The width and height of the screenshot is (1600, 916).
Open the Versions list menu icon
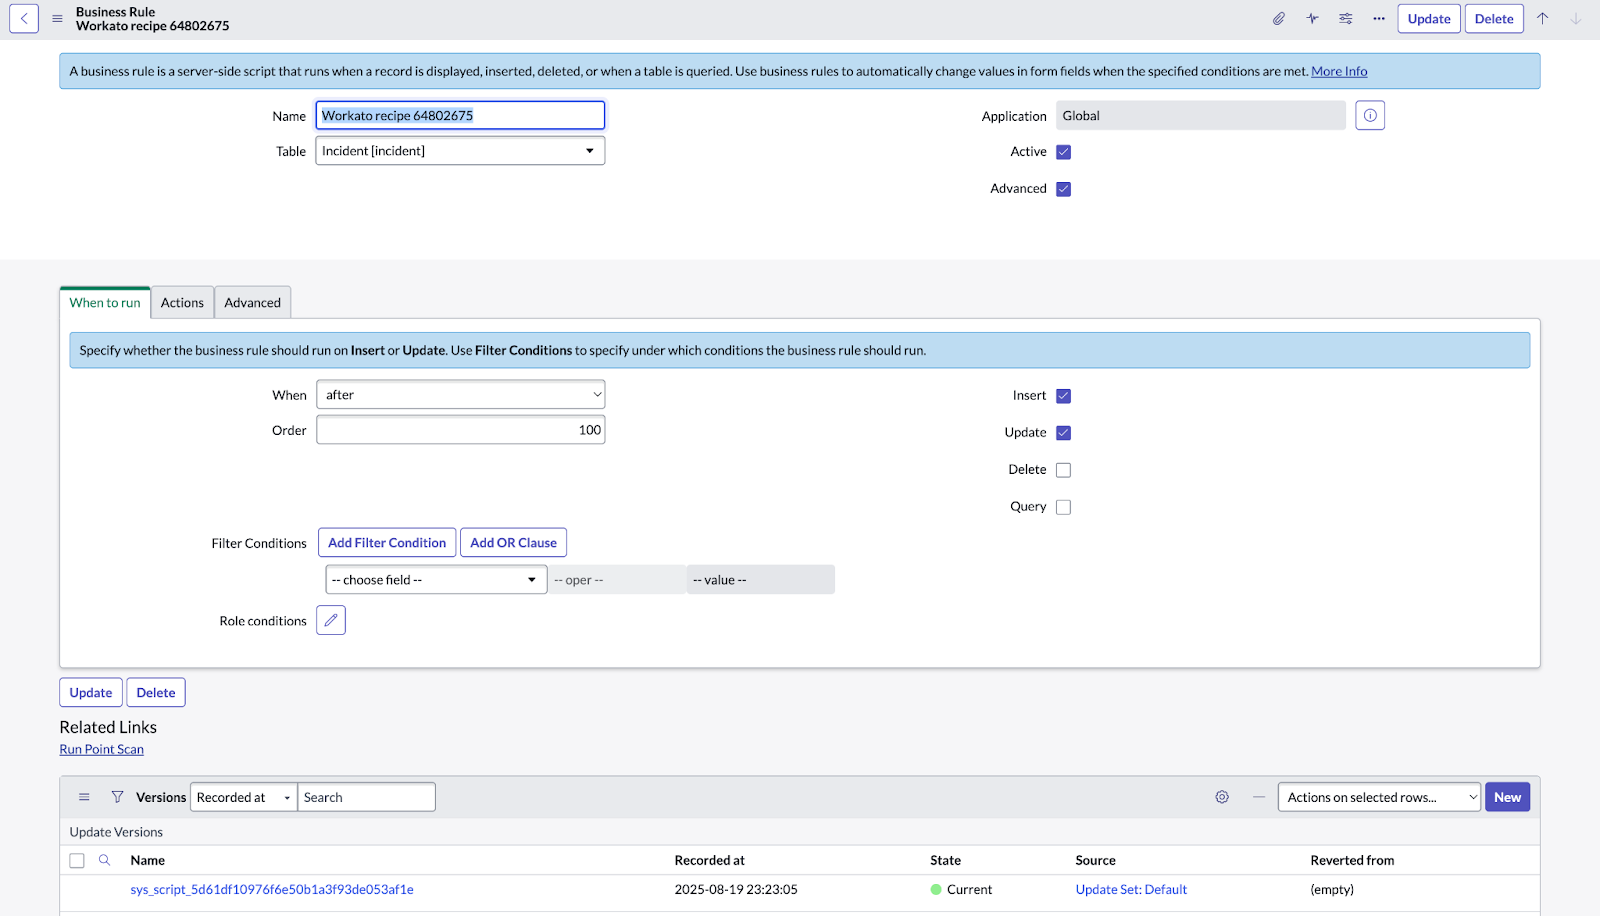click(84, 797)
